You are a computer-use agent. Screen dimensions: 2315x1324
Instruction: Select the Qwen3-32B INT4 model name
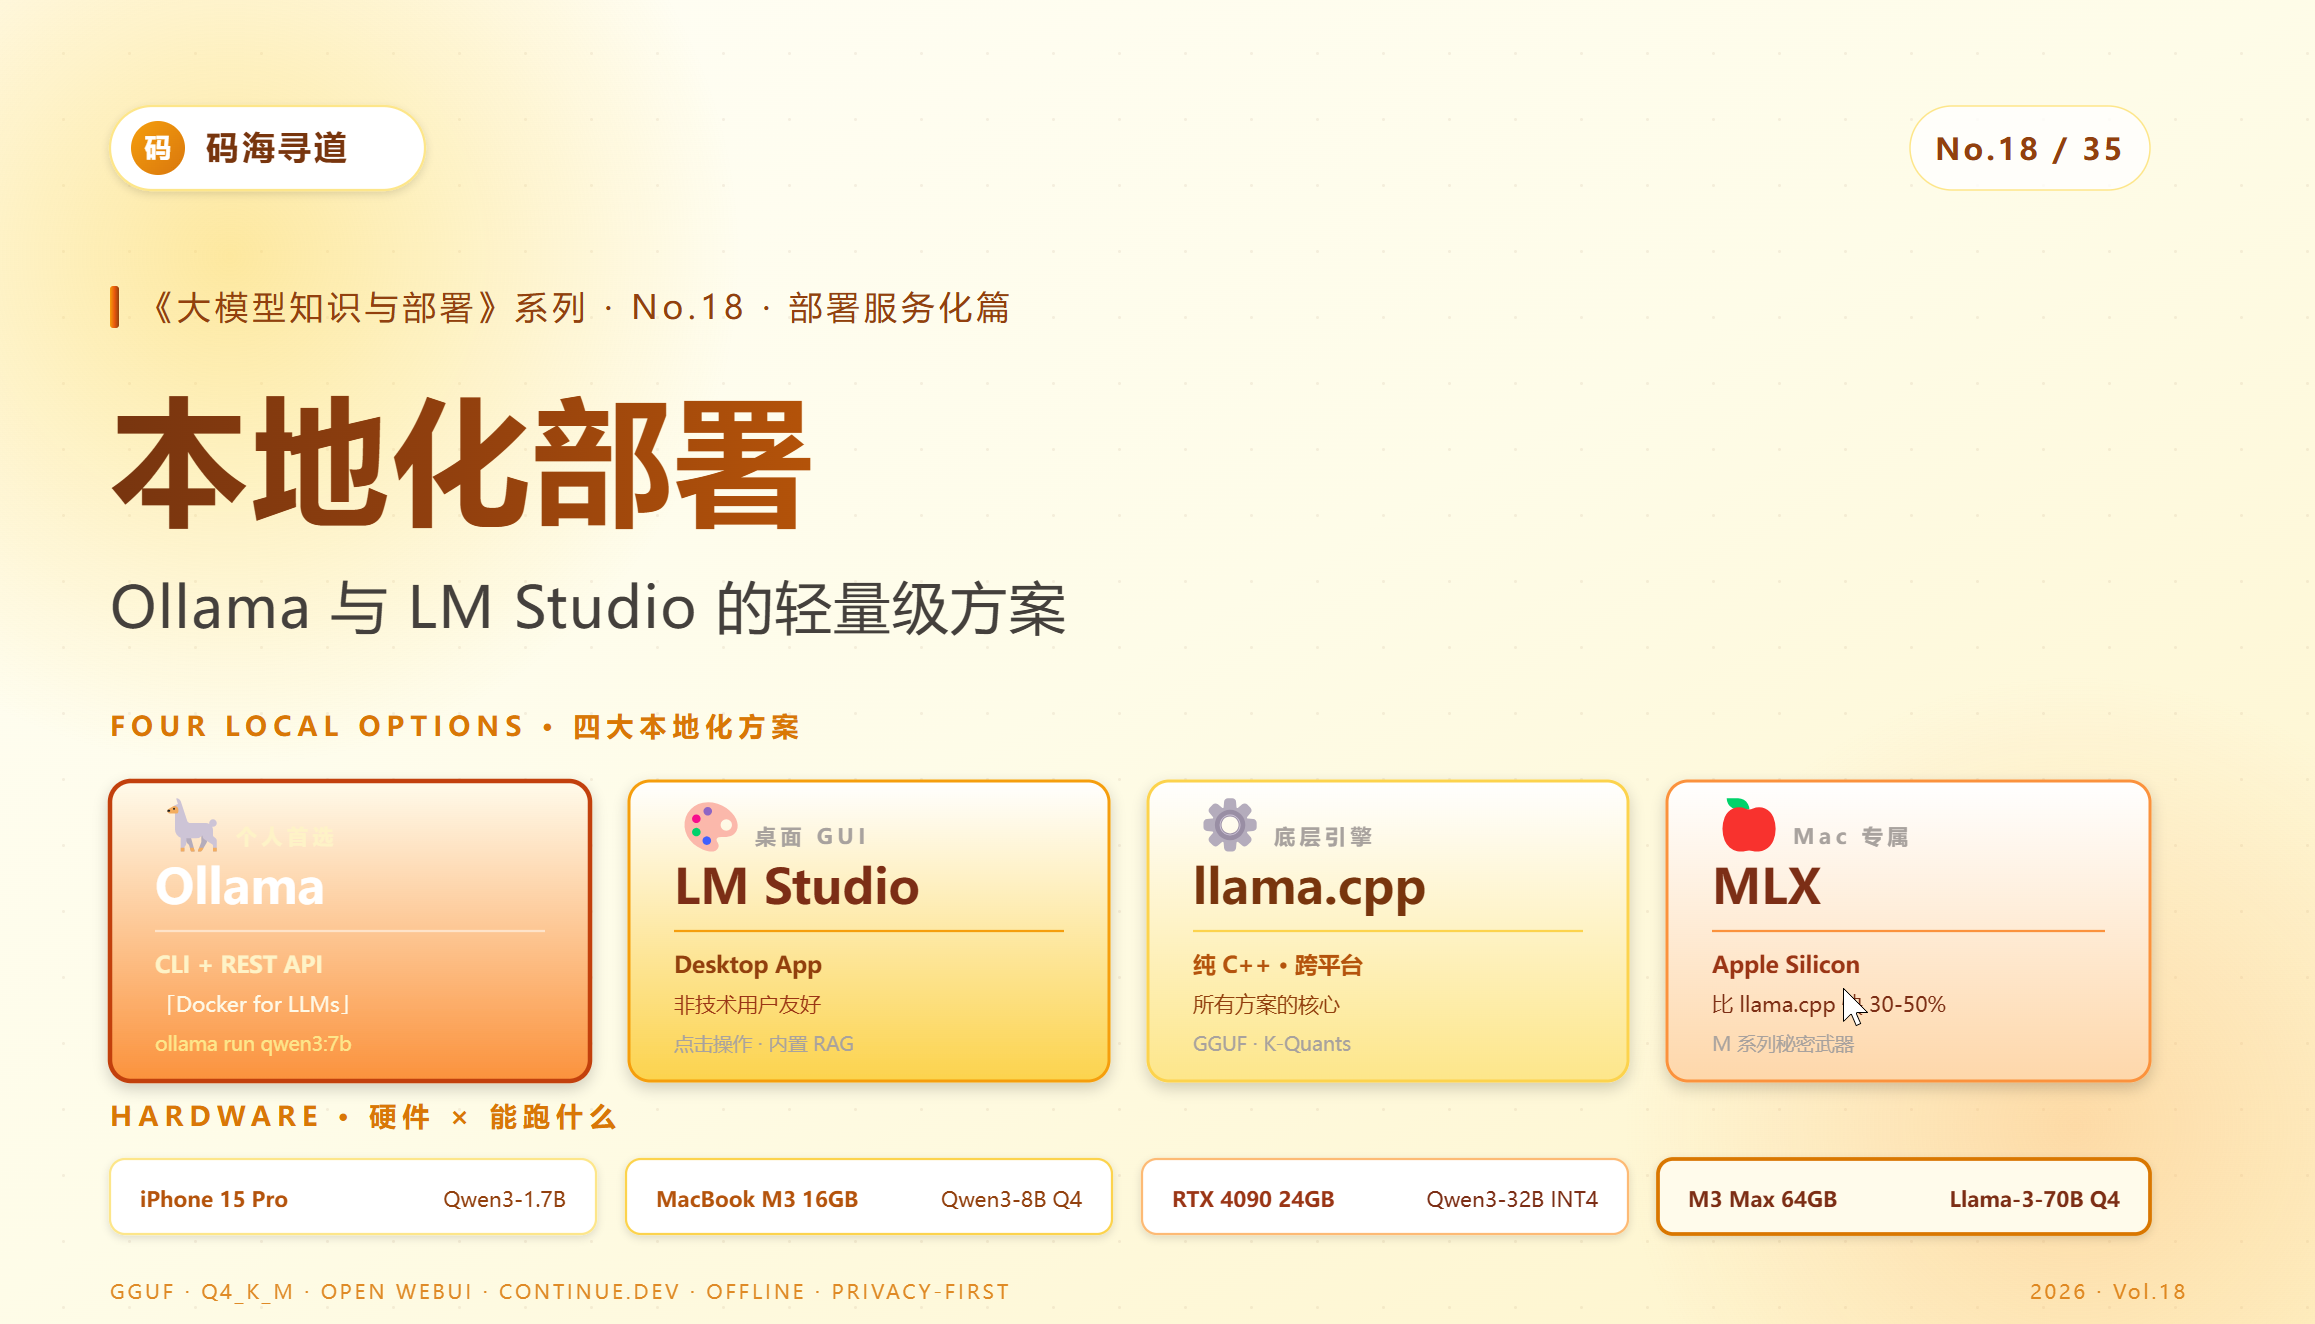coord(1512,1199)
